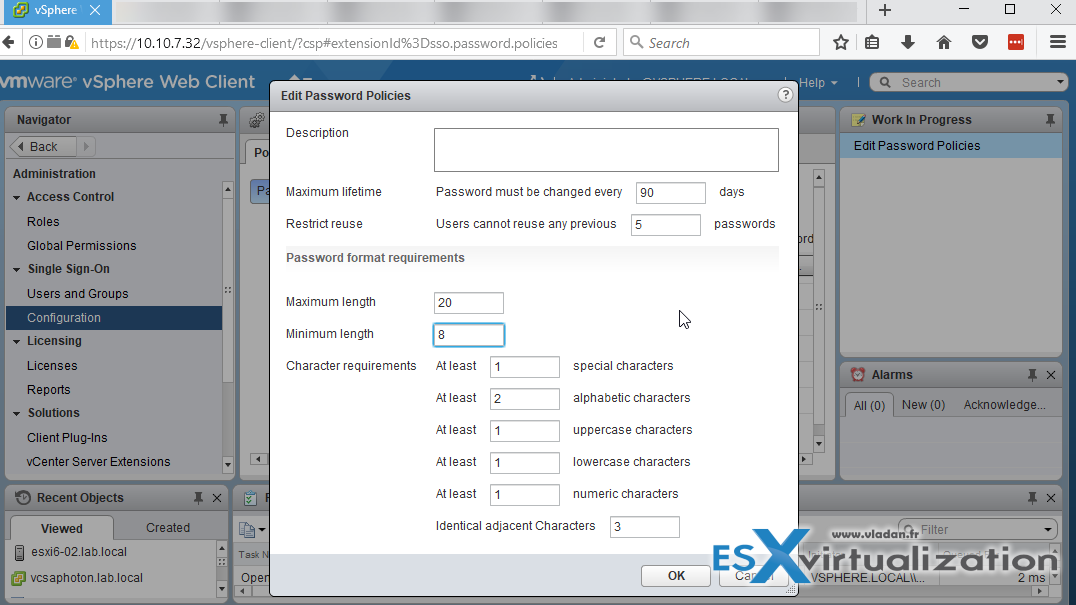Screen dimensions: 1076x605
Task: Go to browser home page icon
Action: click(944, 43)
